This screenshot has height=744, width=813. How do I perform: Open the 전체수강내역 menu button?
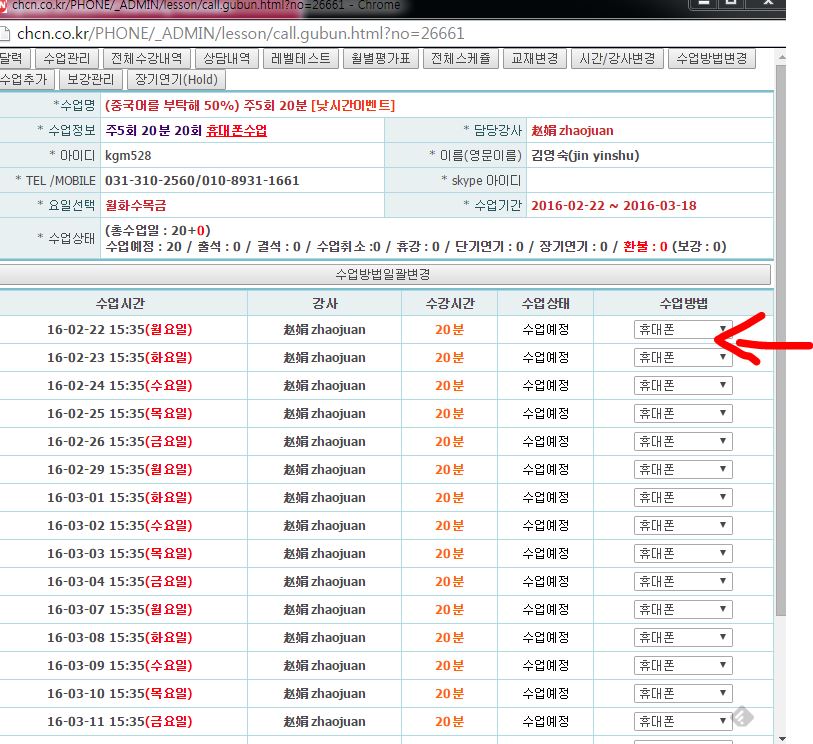click(x=145, y=59)
